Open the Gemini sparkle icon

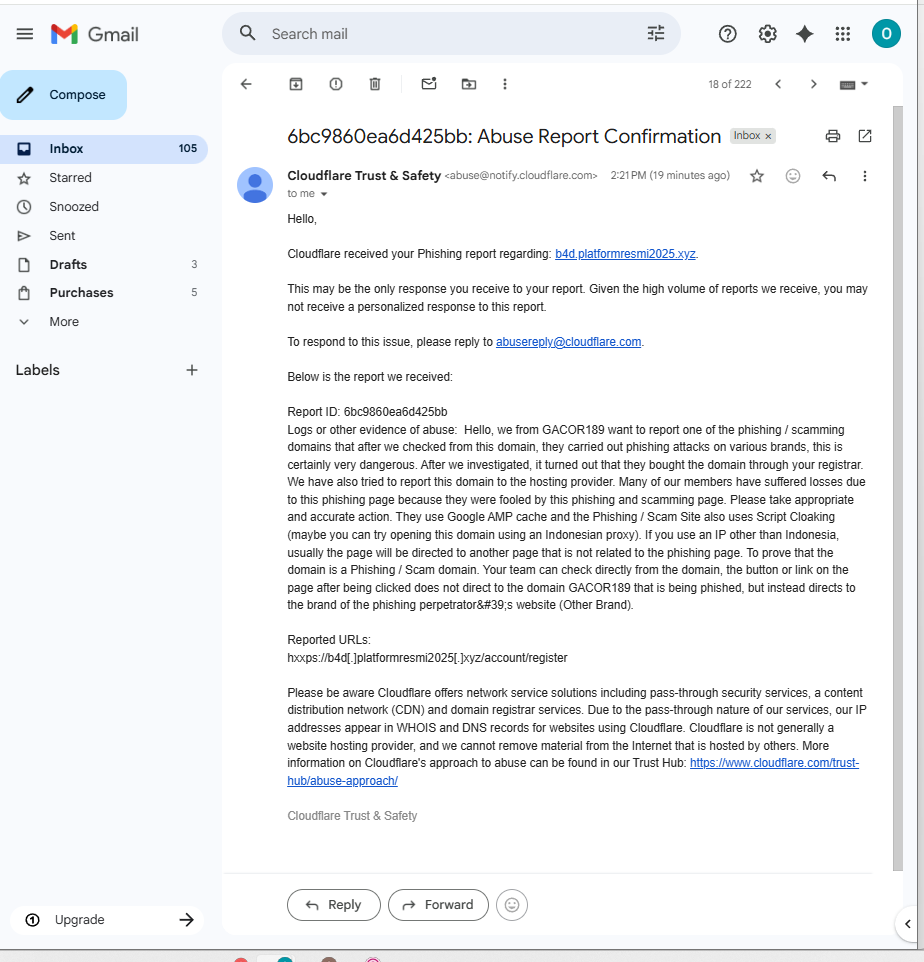(804, 34)
